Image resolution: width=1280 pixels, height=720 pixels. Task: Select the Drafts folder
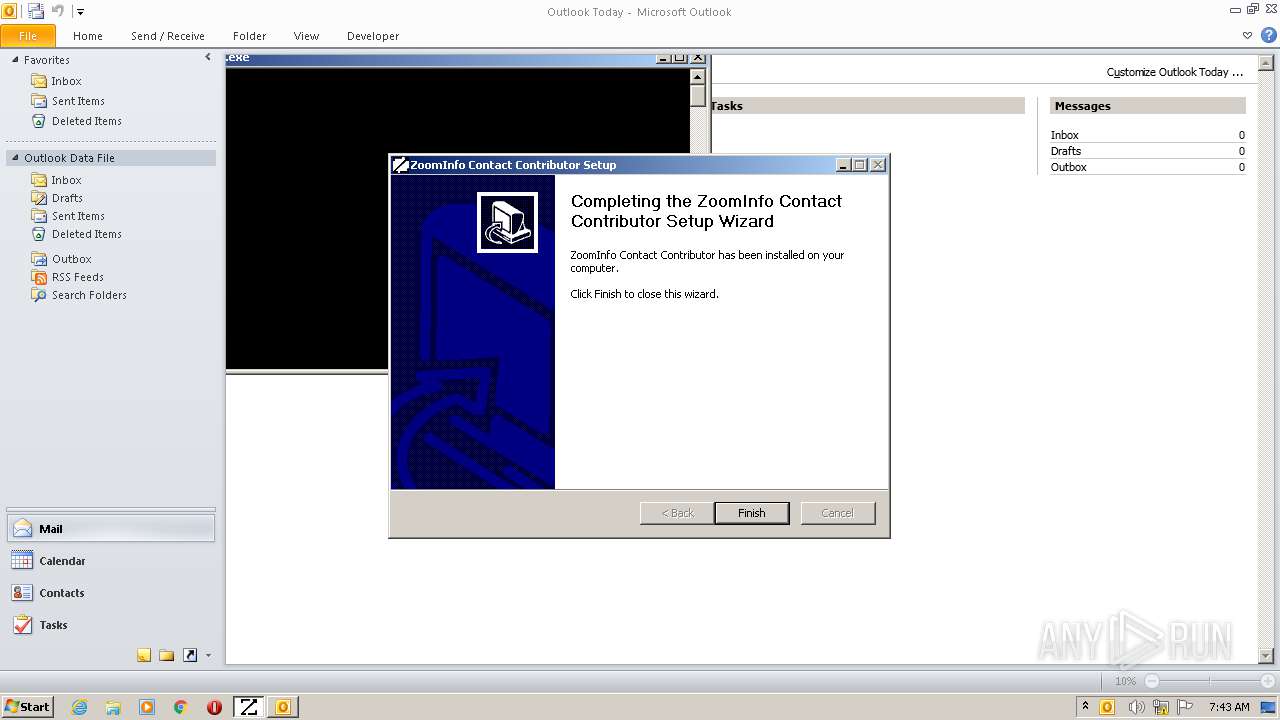pyautogui.click(x=67, y=198)
